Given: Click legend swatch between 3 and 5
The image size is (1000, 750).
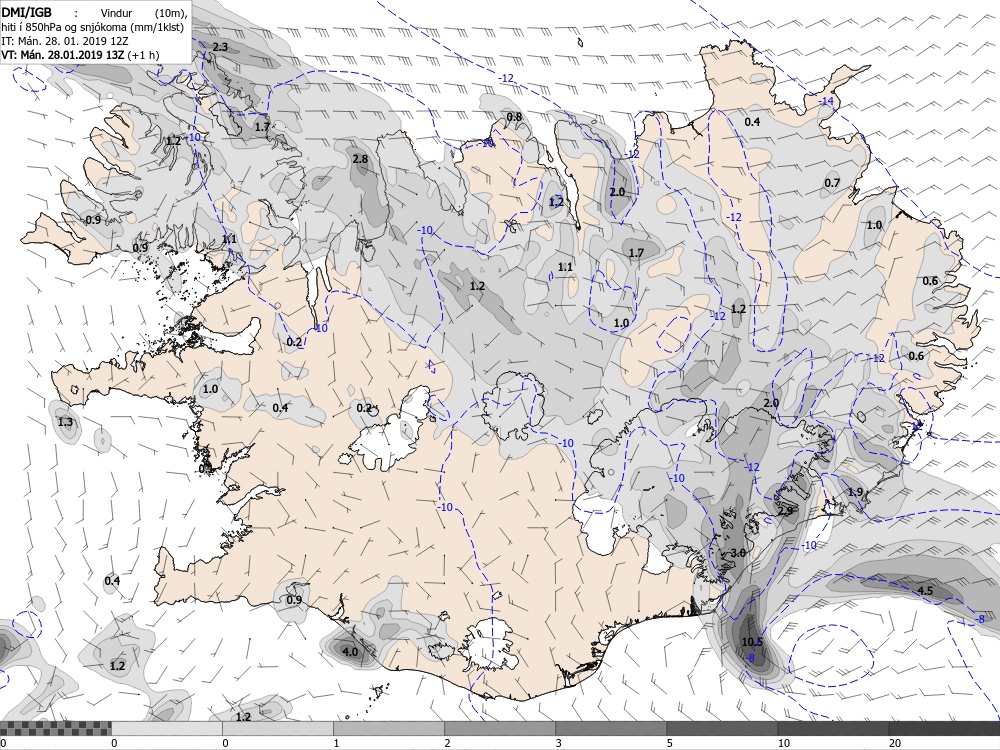Looking at the screenshot, I should click(x=610, y=728).
